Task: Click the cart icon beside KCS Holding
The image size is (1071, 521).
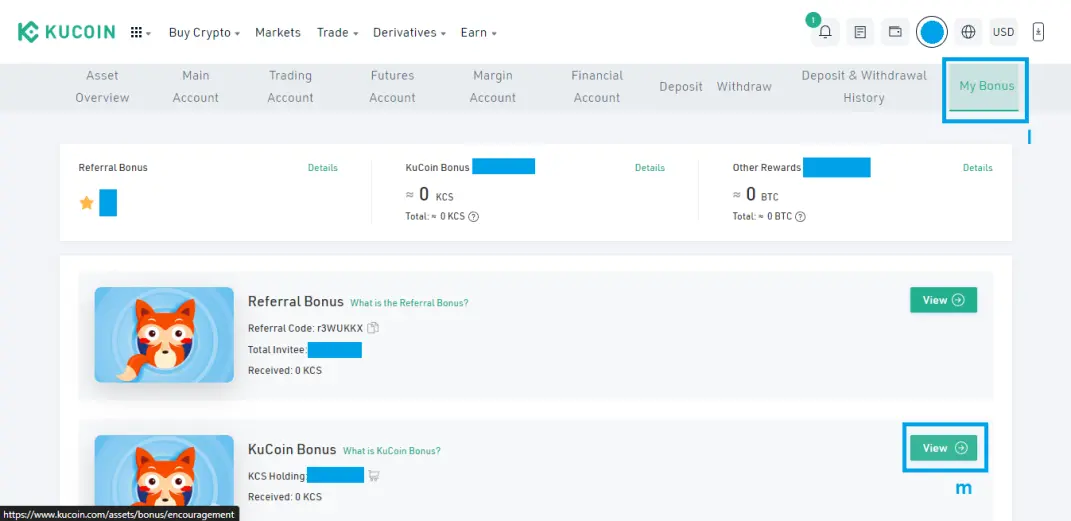Action: coord(374,475)
